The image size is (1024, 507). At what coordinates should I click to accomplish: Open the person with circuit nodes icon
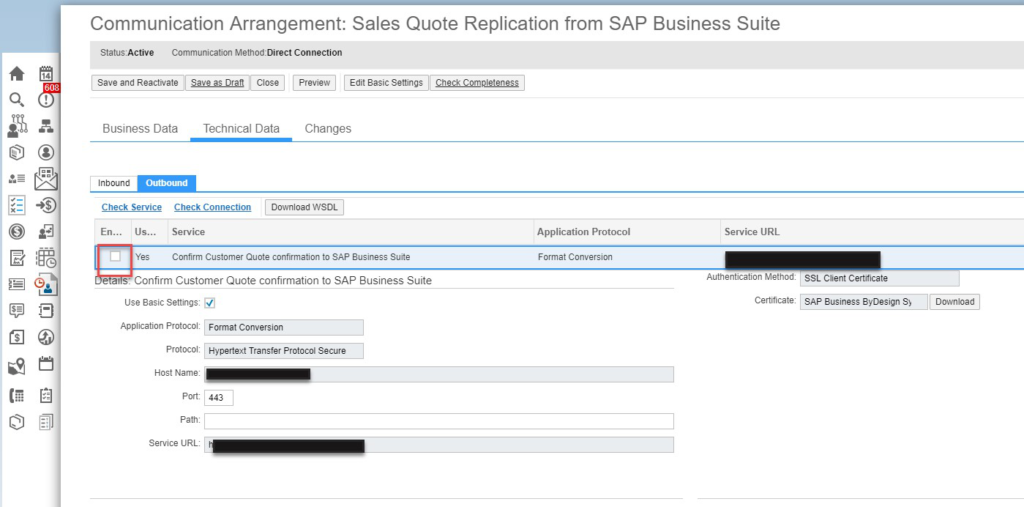click(17, 126)
